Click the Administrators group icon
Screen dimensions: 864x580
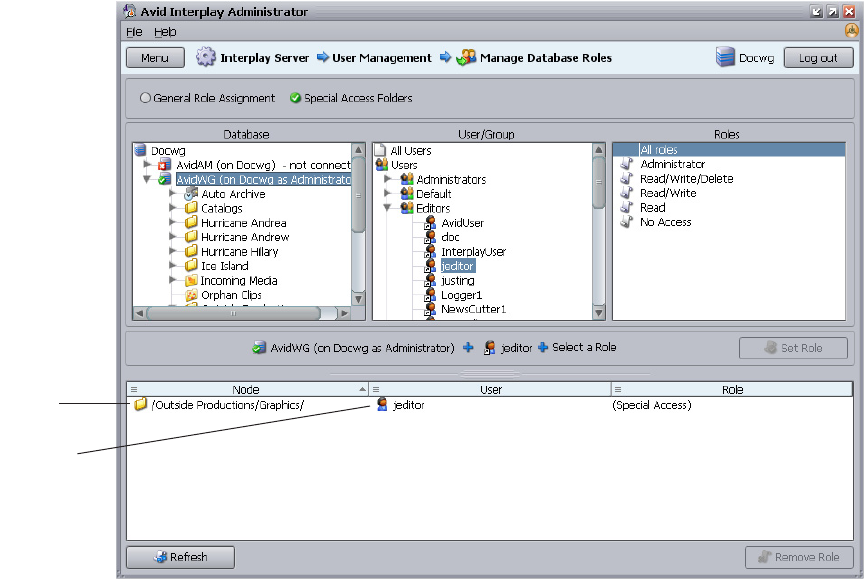(x=407, y=179)
